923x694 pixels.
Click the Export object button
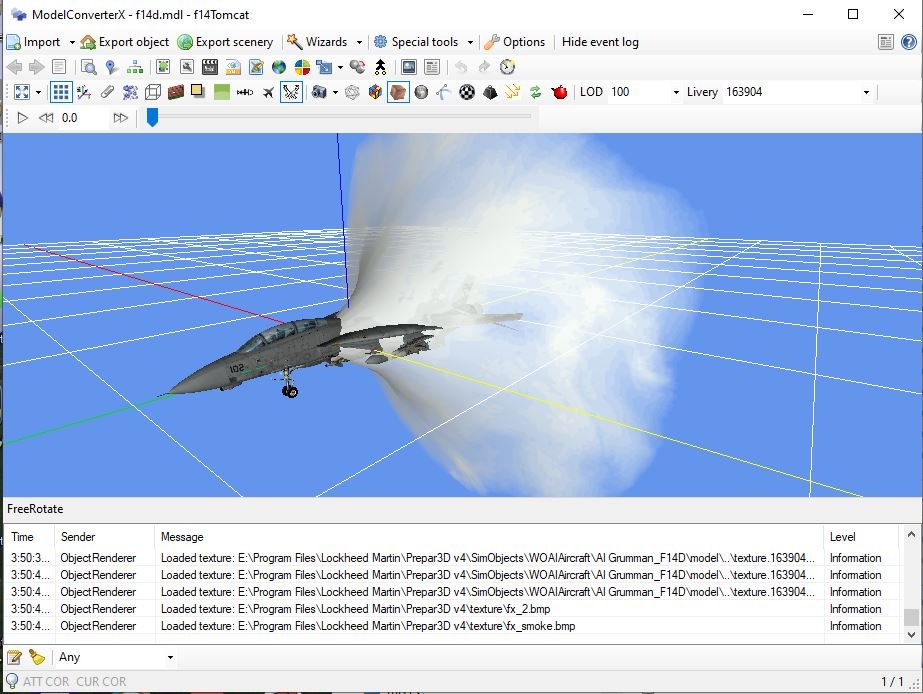[x=124, y=42]
